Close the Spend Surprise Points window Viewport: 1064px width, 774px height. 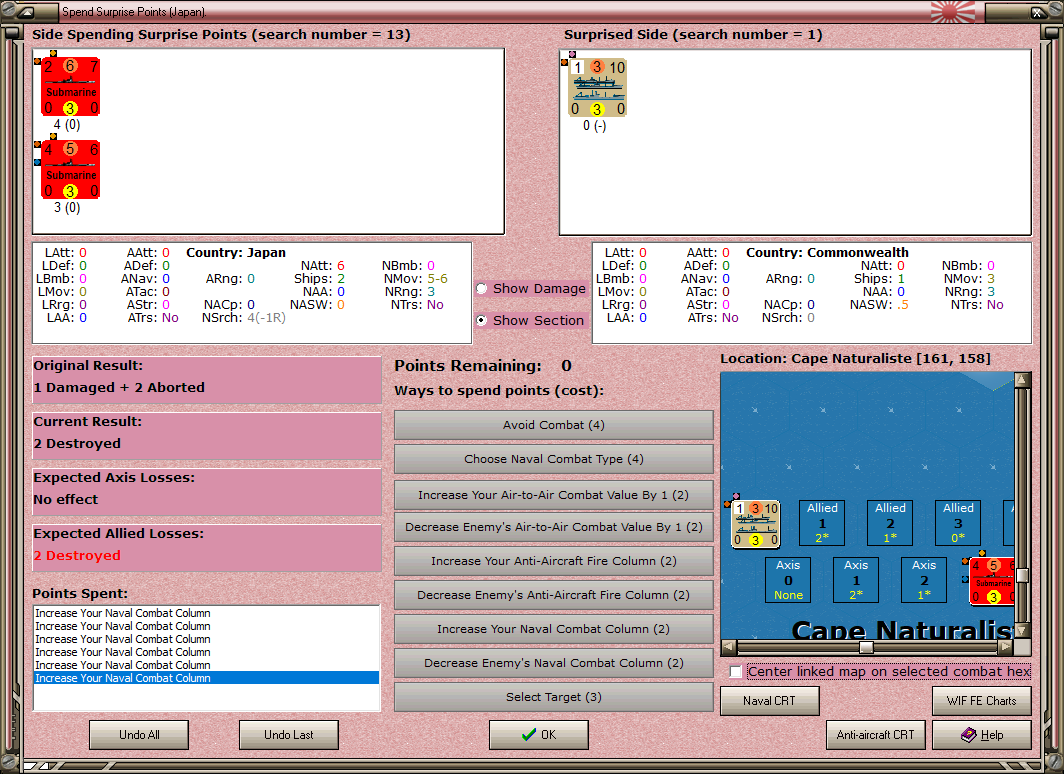(1038, 12)
